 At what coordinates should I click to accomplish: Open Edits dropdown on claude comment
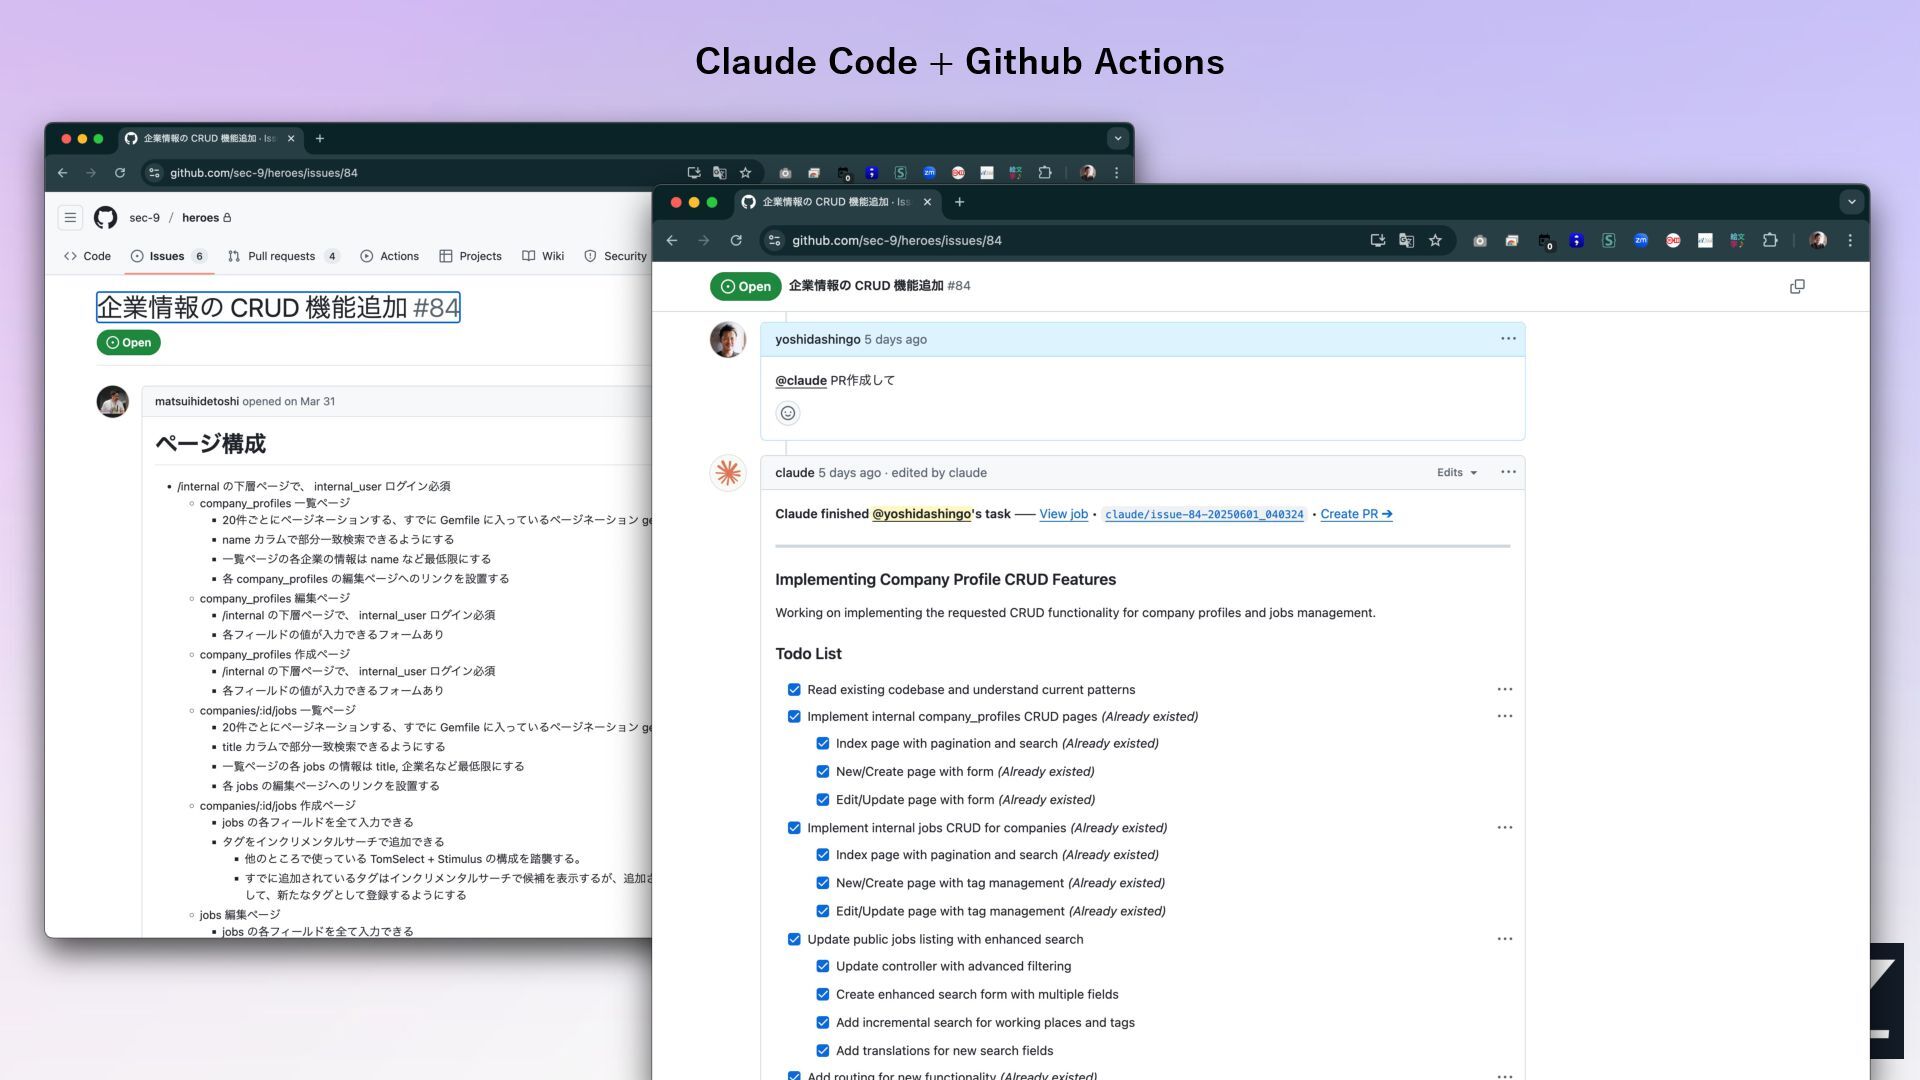pos(1457,473)
